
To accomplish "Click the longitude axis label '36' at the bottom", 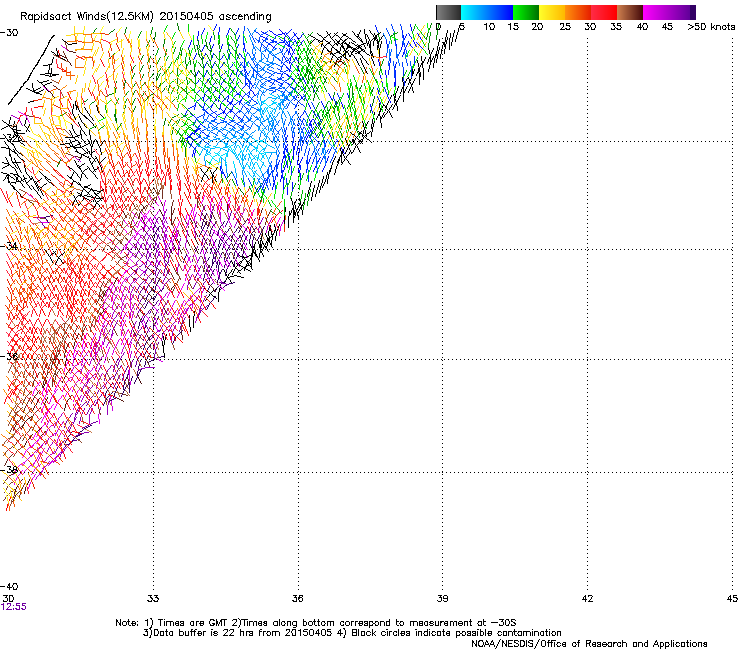I will click(297, 599).
